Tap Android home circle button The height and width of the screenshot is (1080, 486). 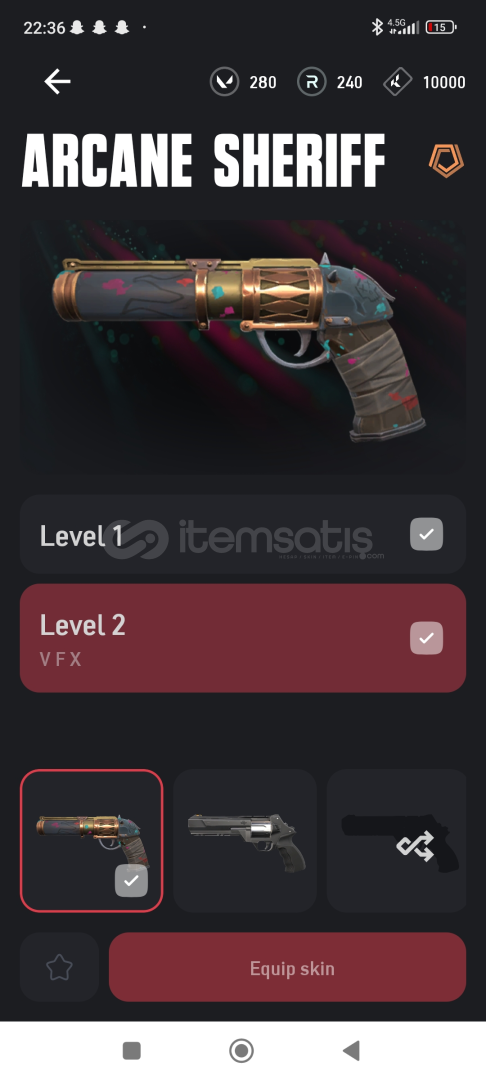(242, 1050)
